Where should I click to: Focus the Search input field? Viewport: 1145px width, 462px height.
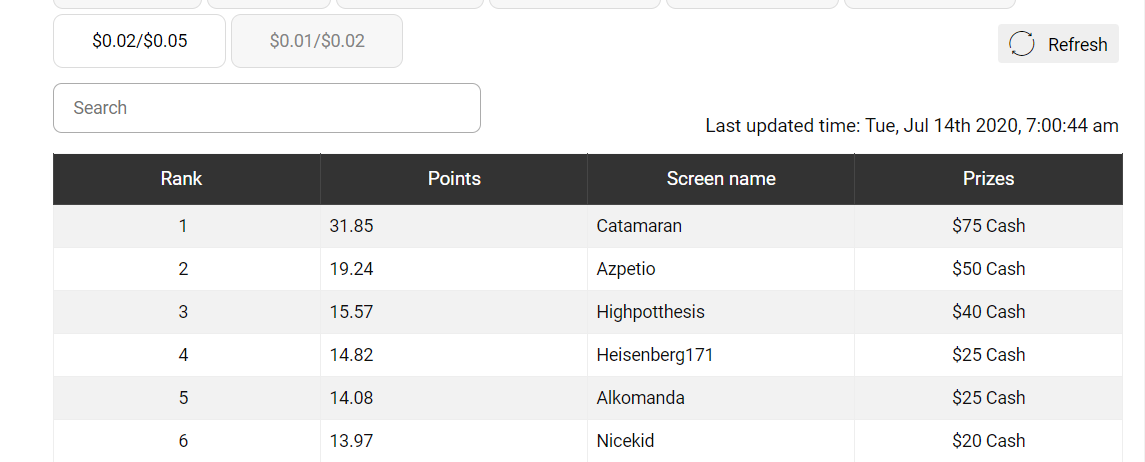click(266, 108)
